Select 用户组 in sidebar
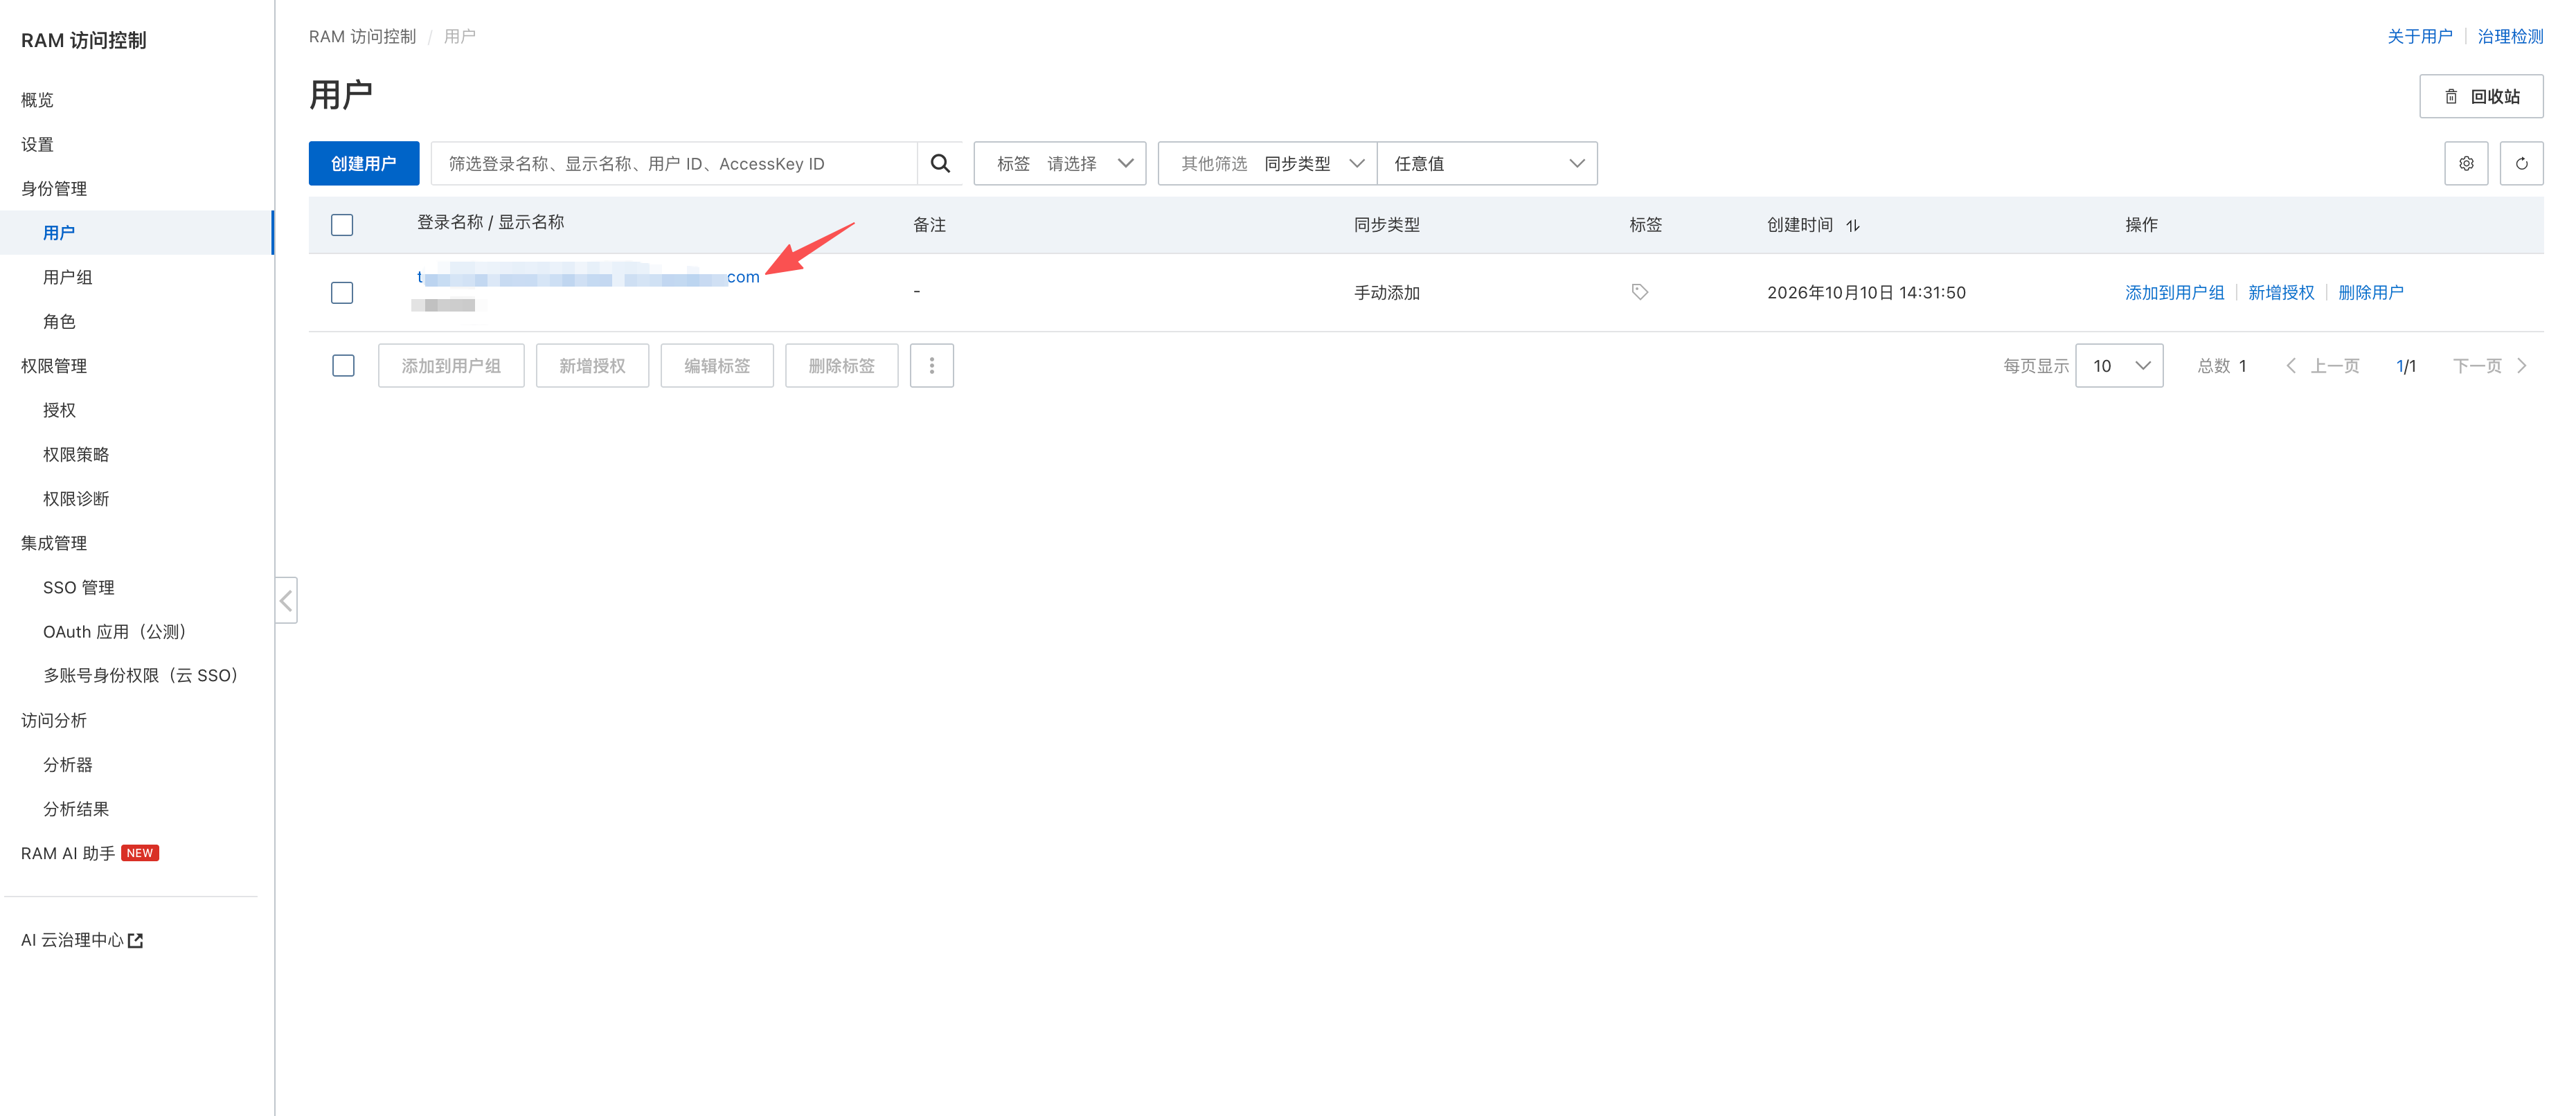The width and height of the screenshot is (2576, 1116). (x=68, y=277)
